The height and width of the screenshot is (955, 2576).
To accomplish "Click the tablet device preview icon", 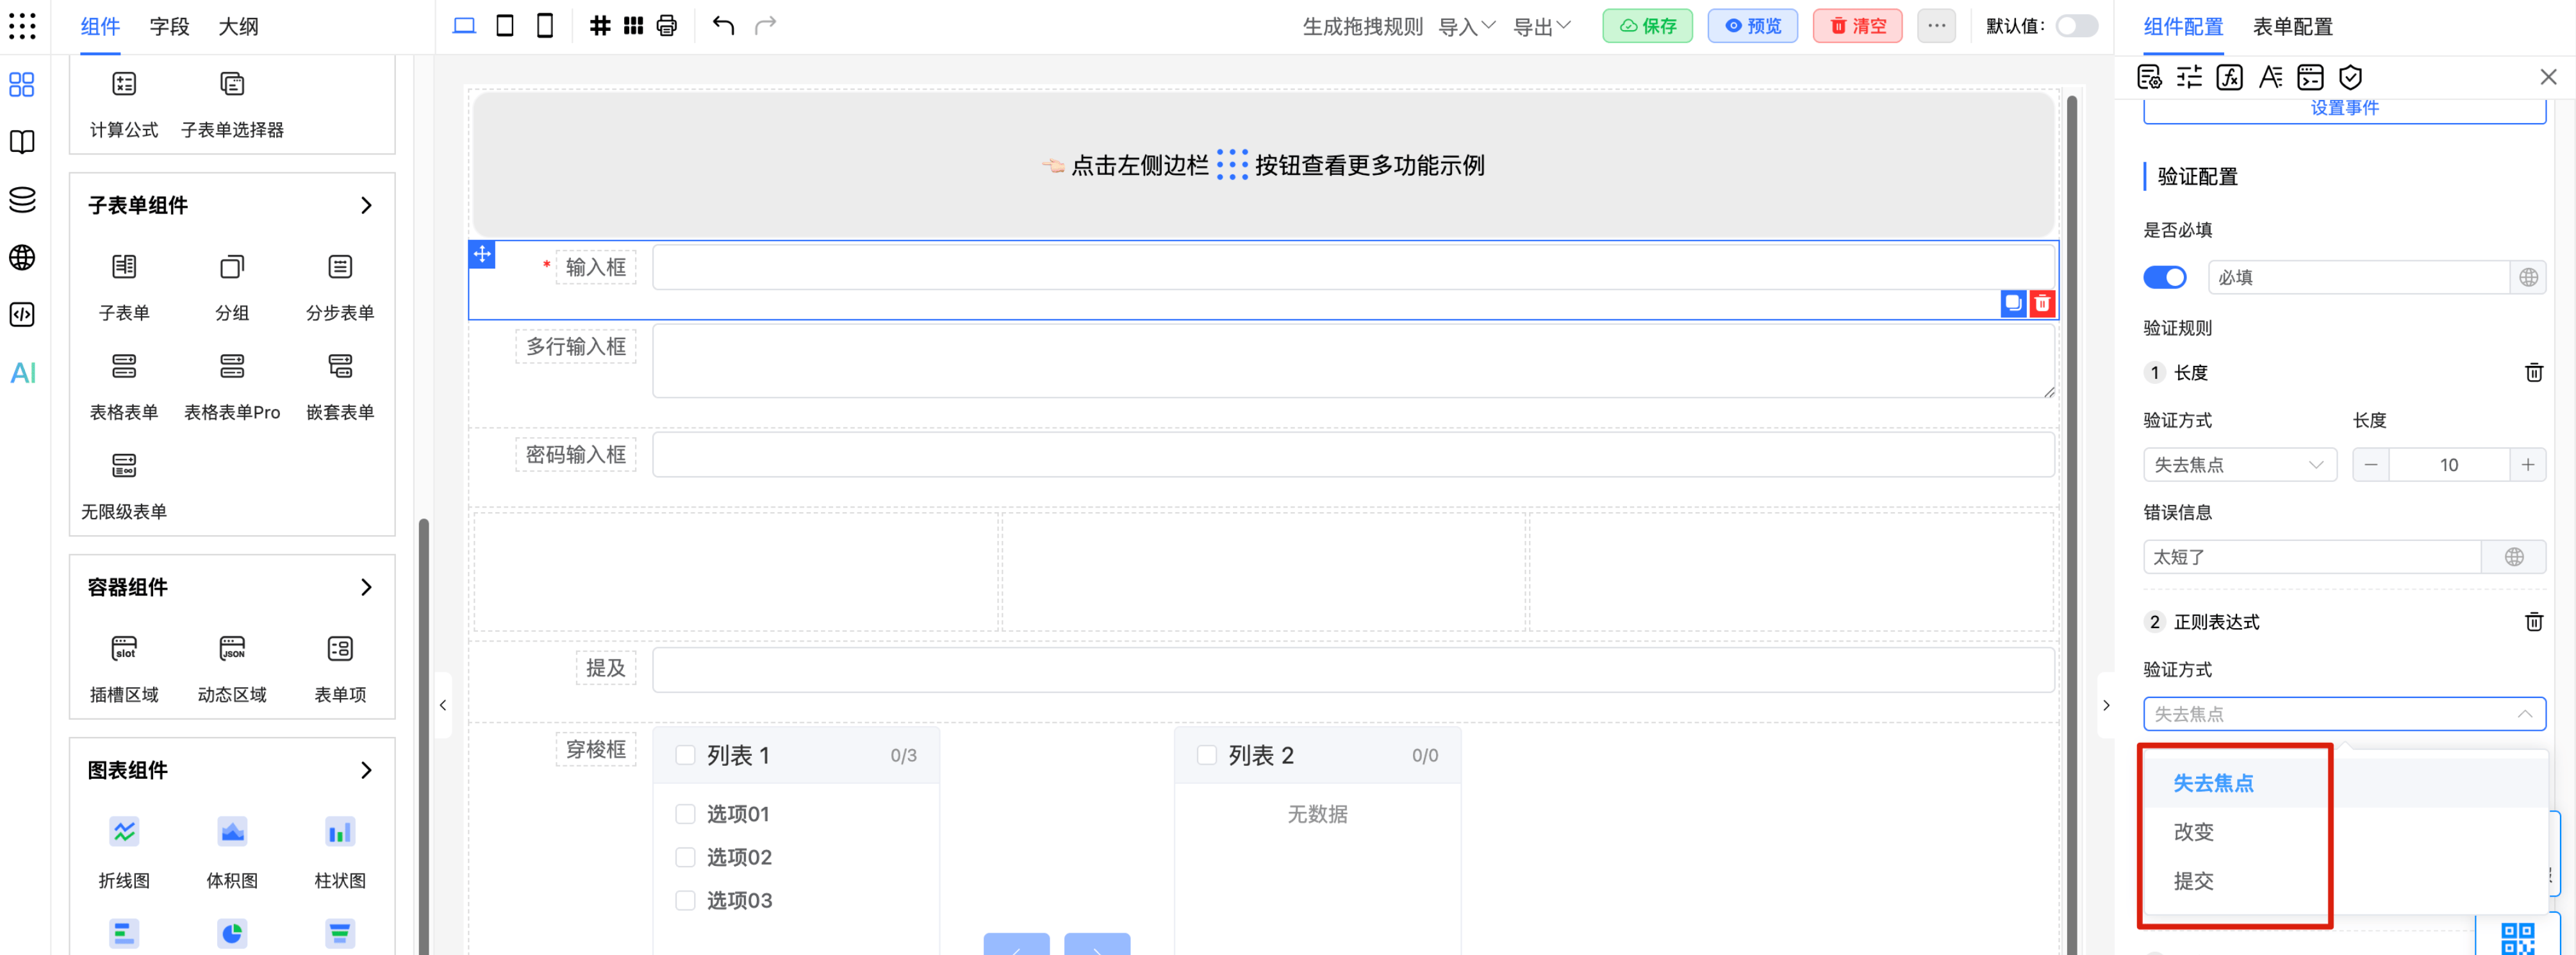I will click(505, 26).
